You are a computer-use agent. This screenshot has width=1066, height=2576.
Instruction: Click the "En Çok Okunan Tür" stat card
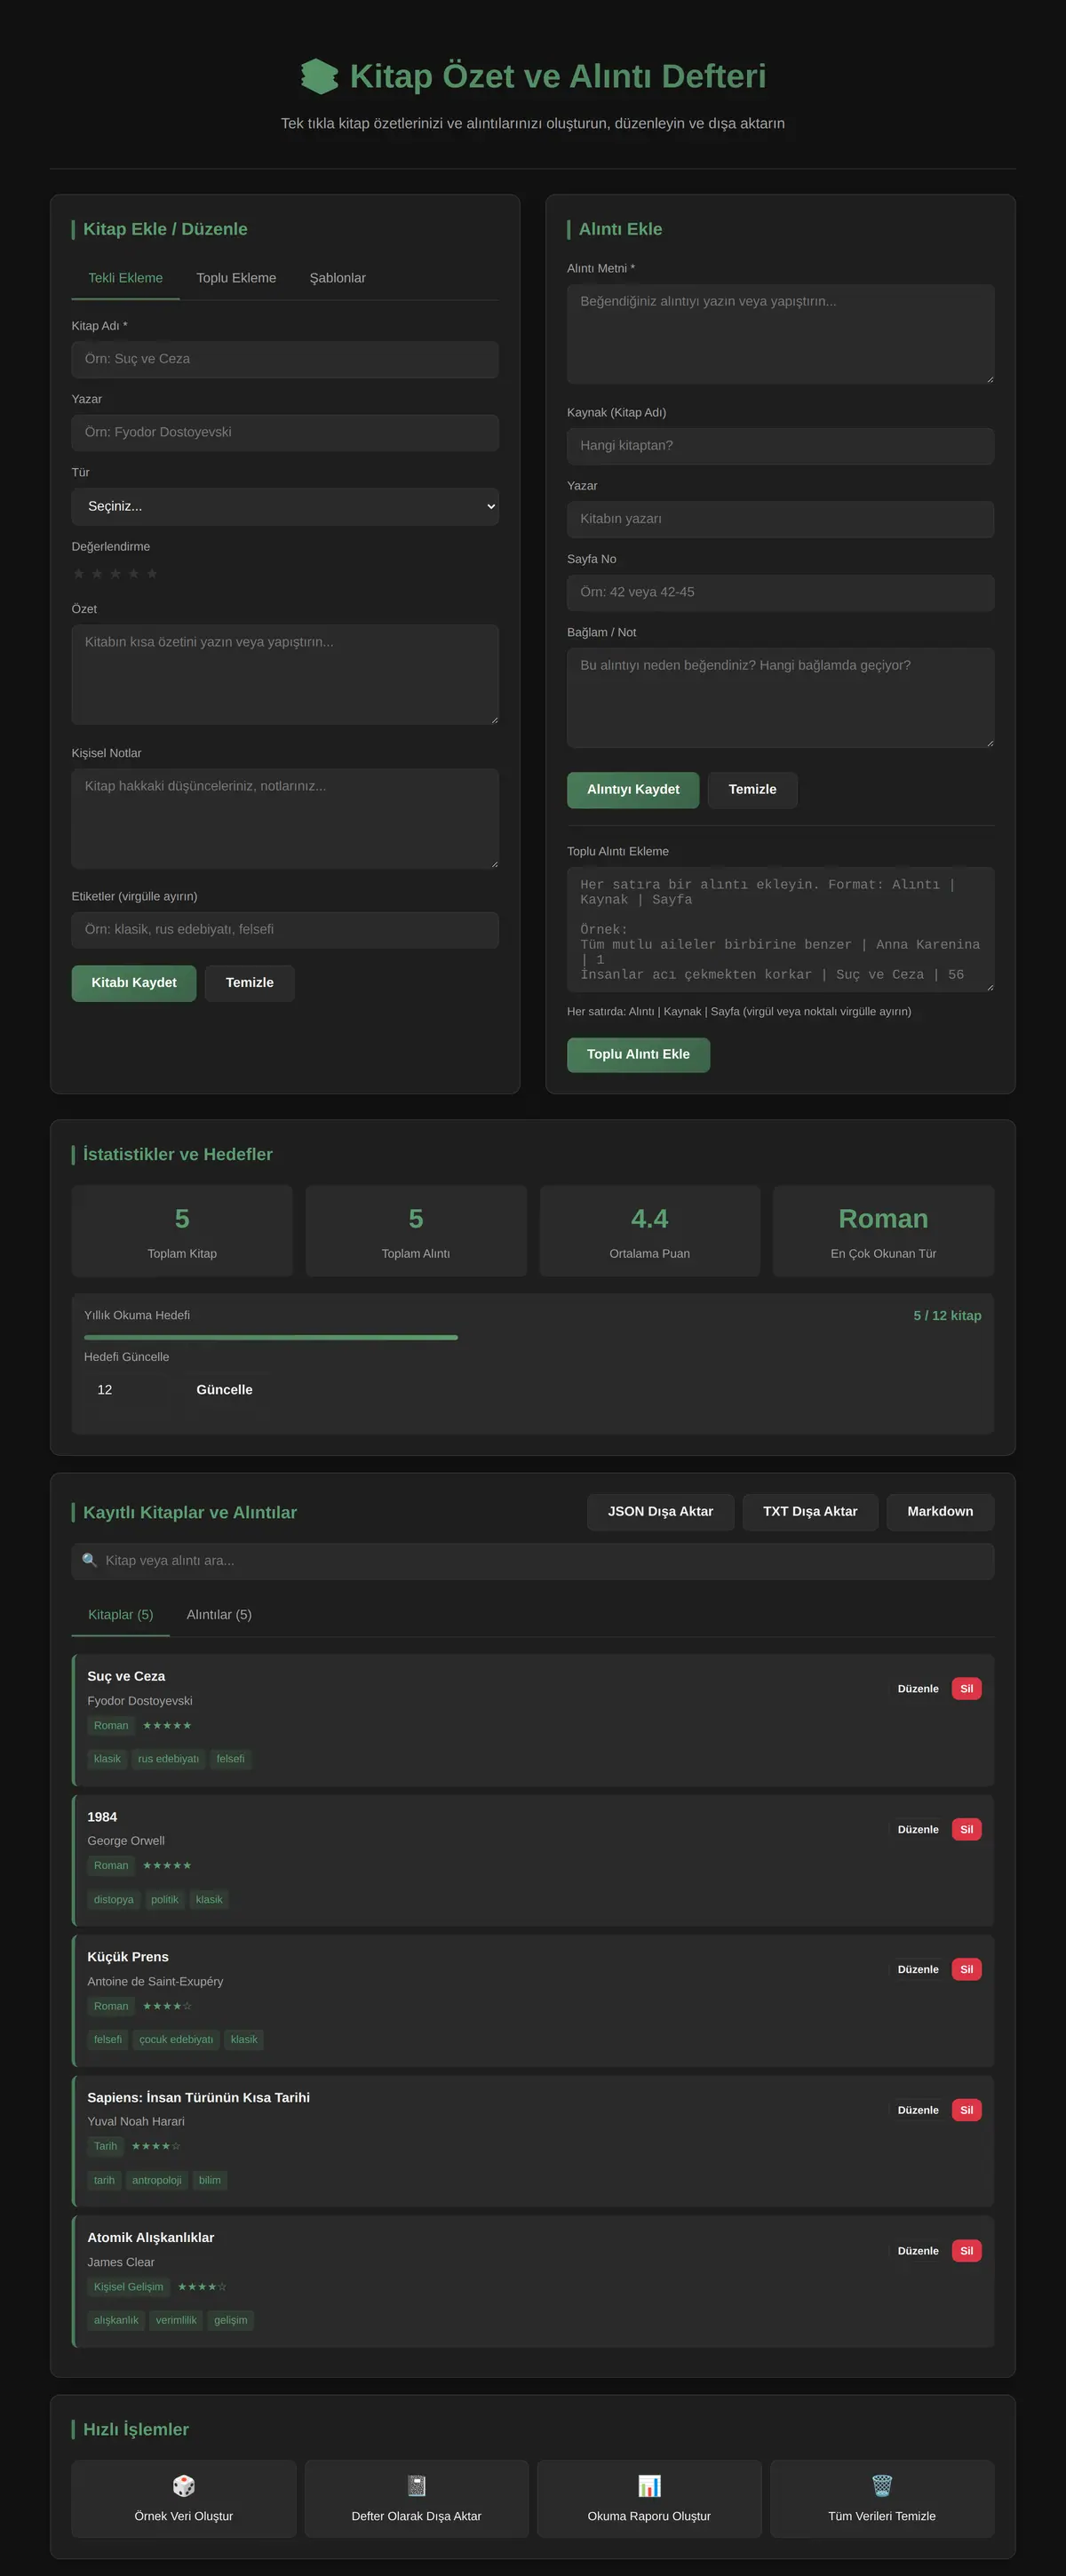click(884, 1231)
